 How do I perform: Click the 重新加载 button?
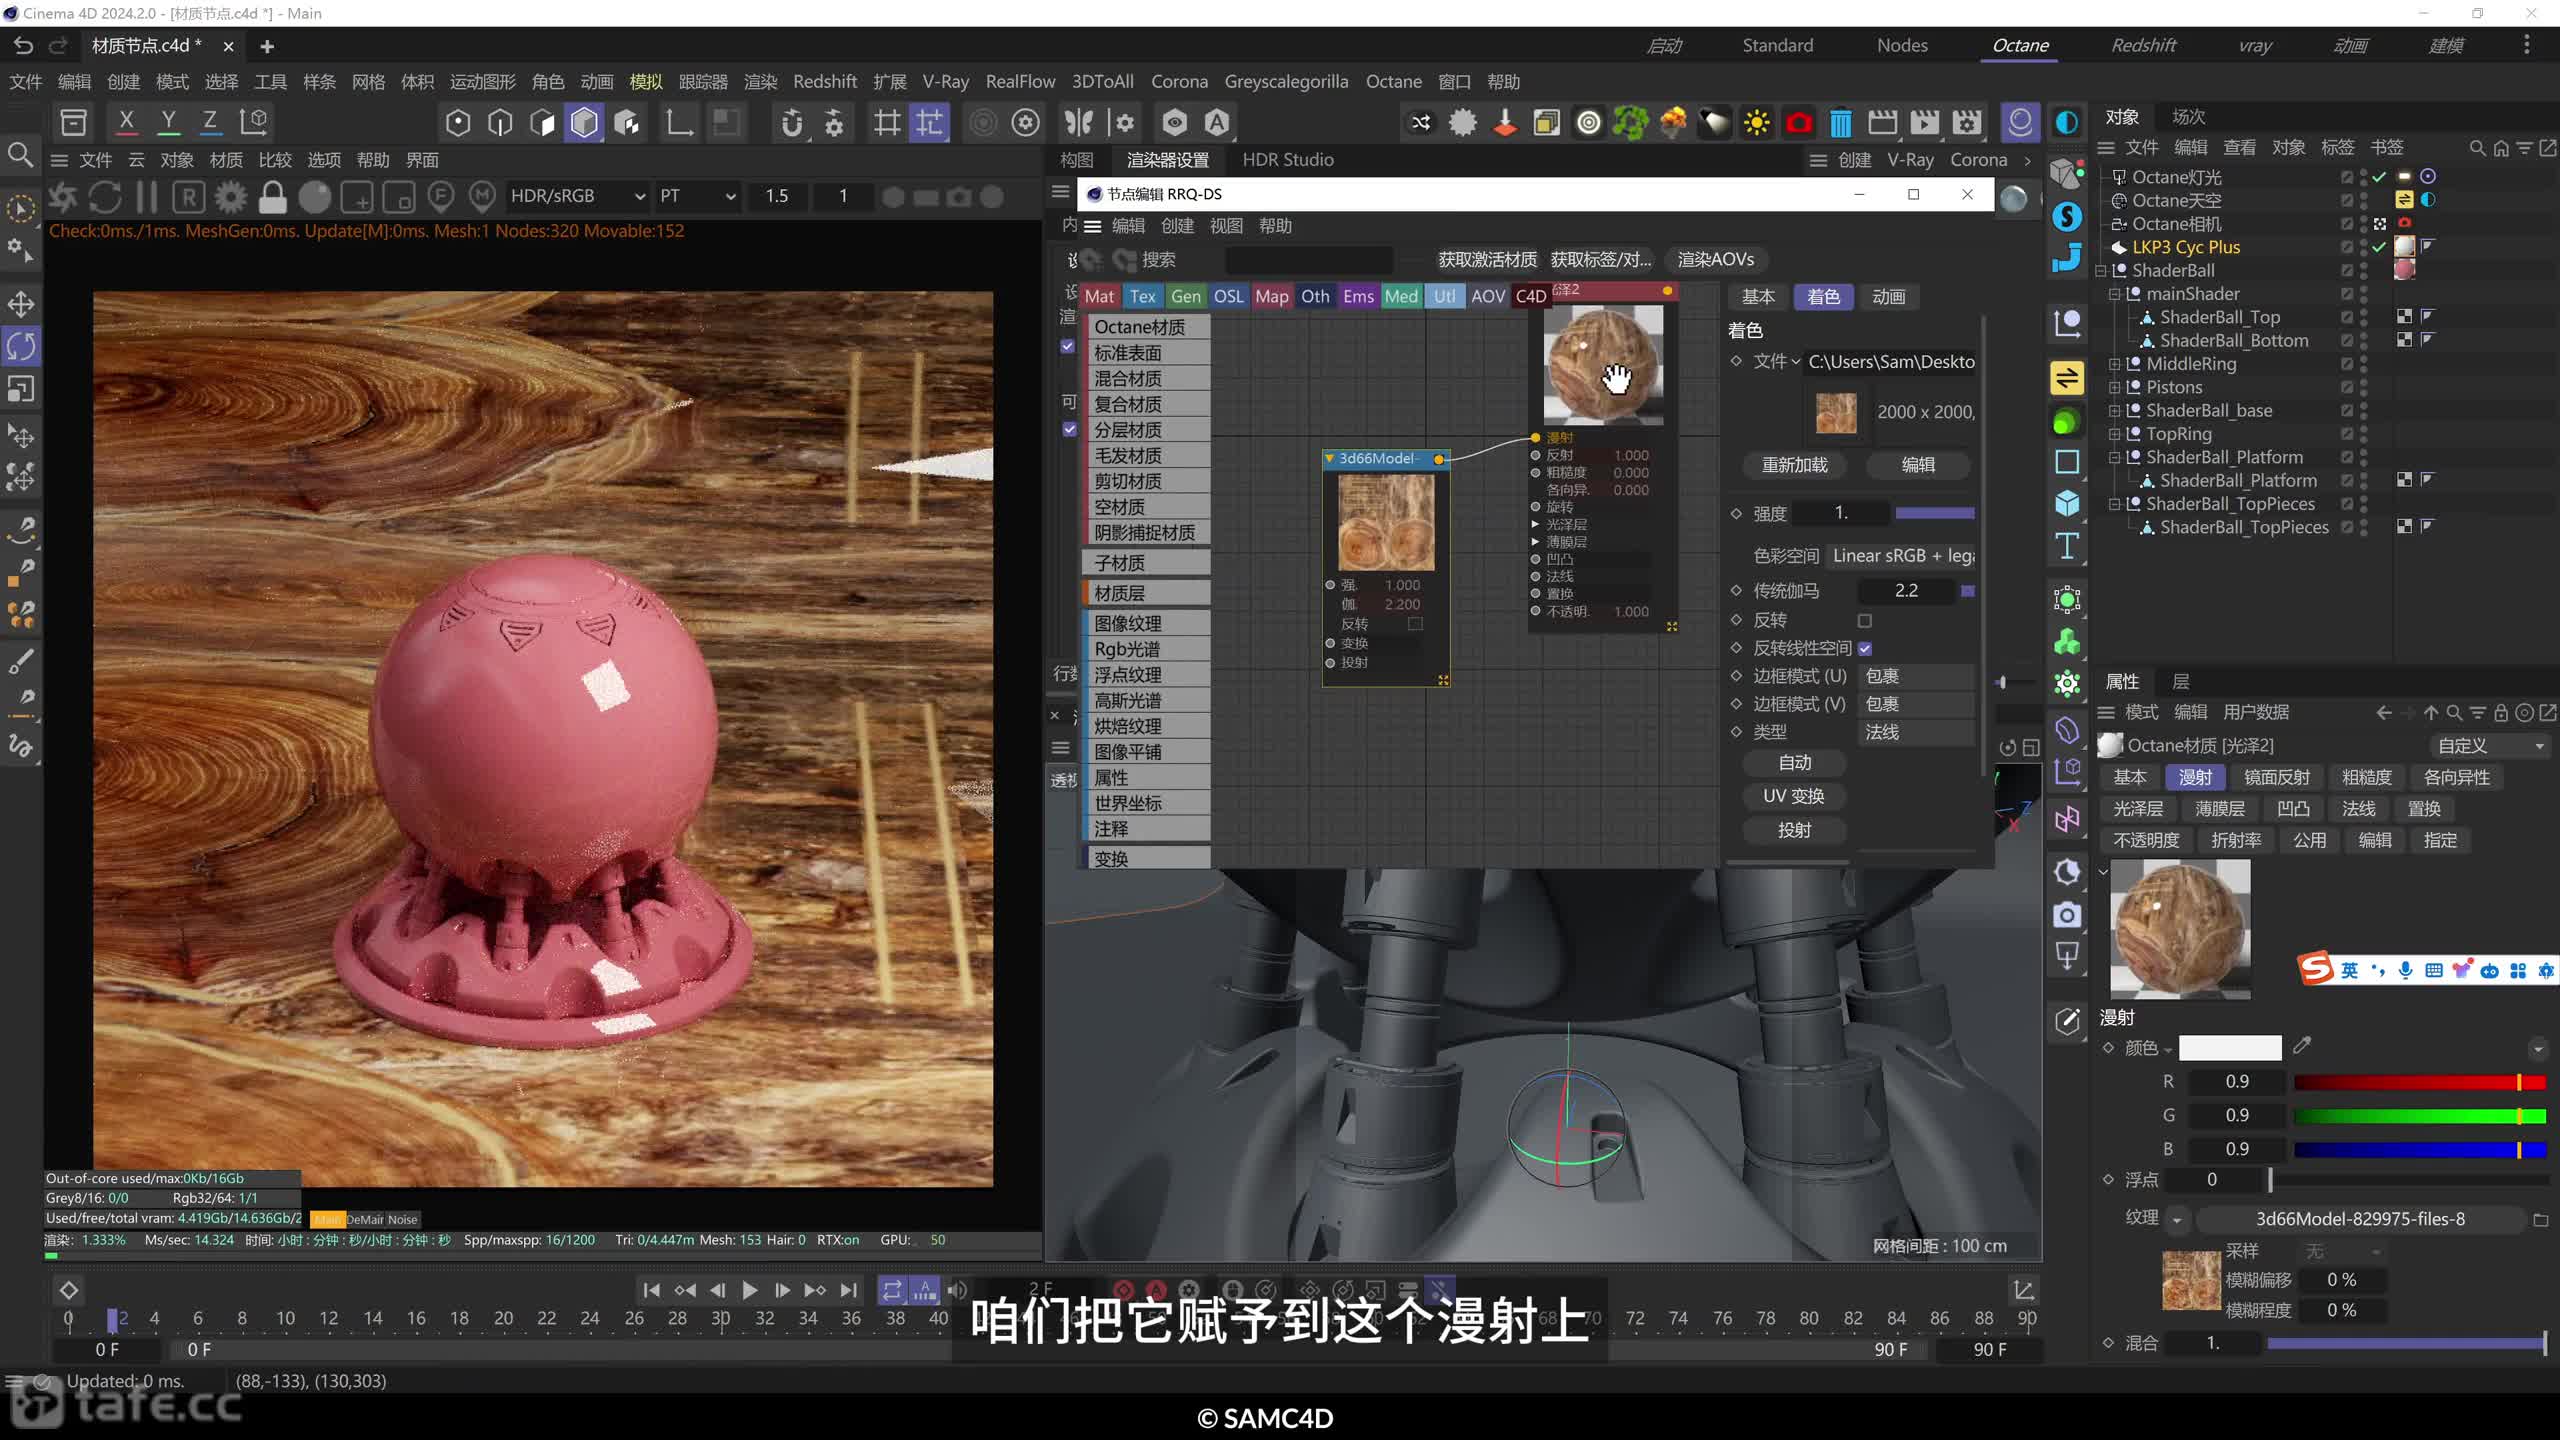coord(1794,465)
